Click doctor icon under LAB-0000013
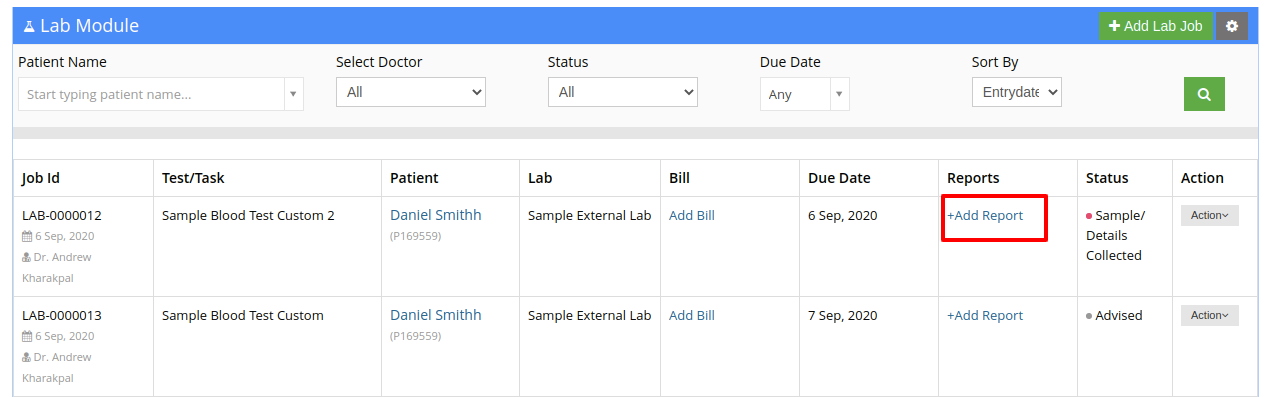This screenshot has height=397, width=1268. (27, 357)
